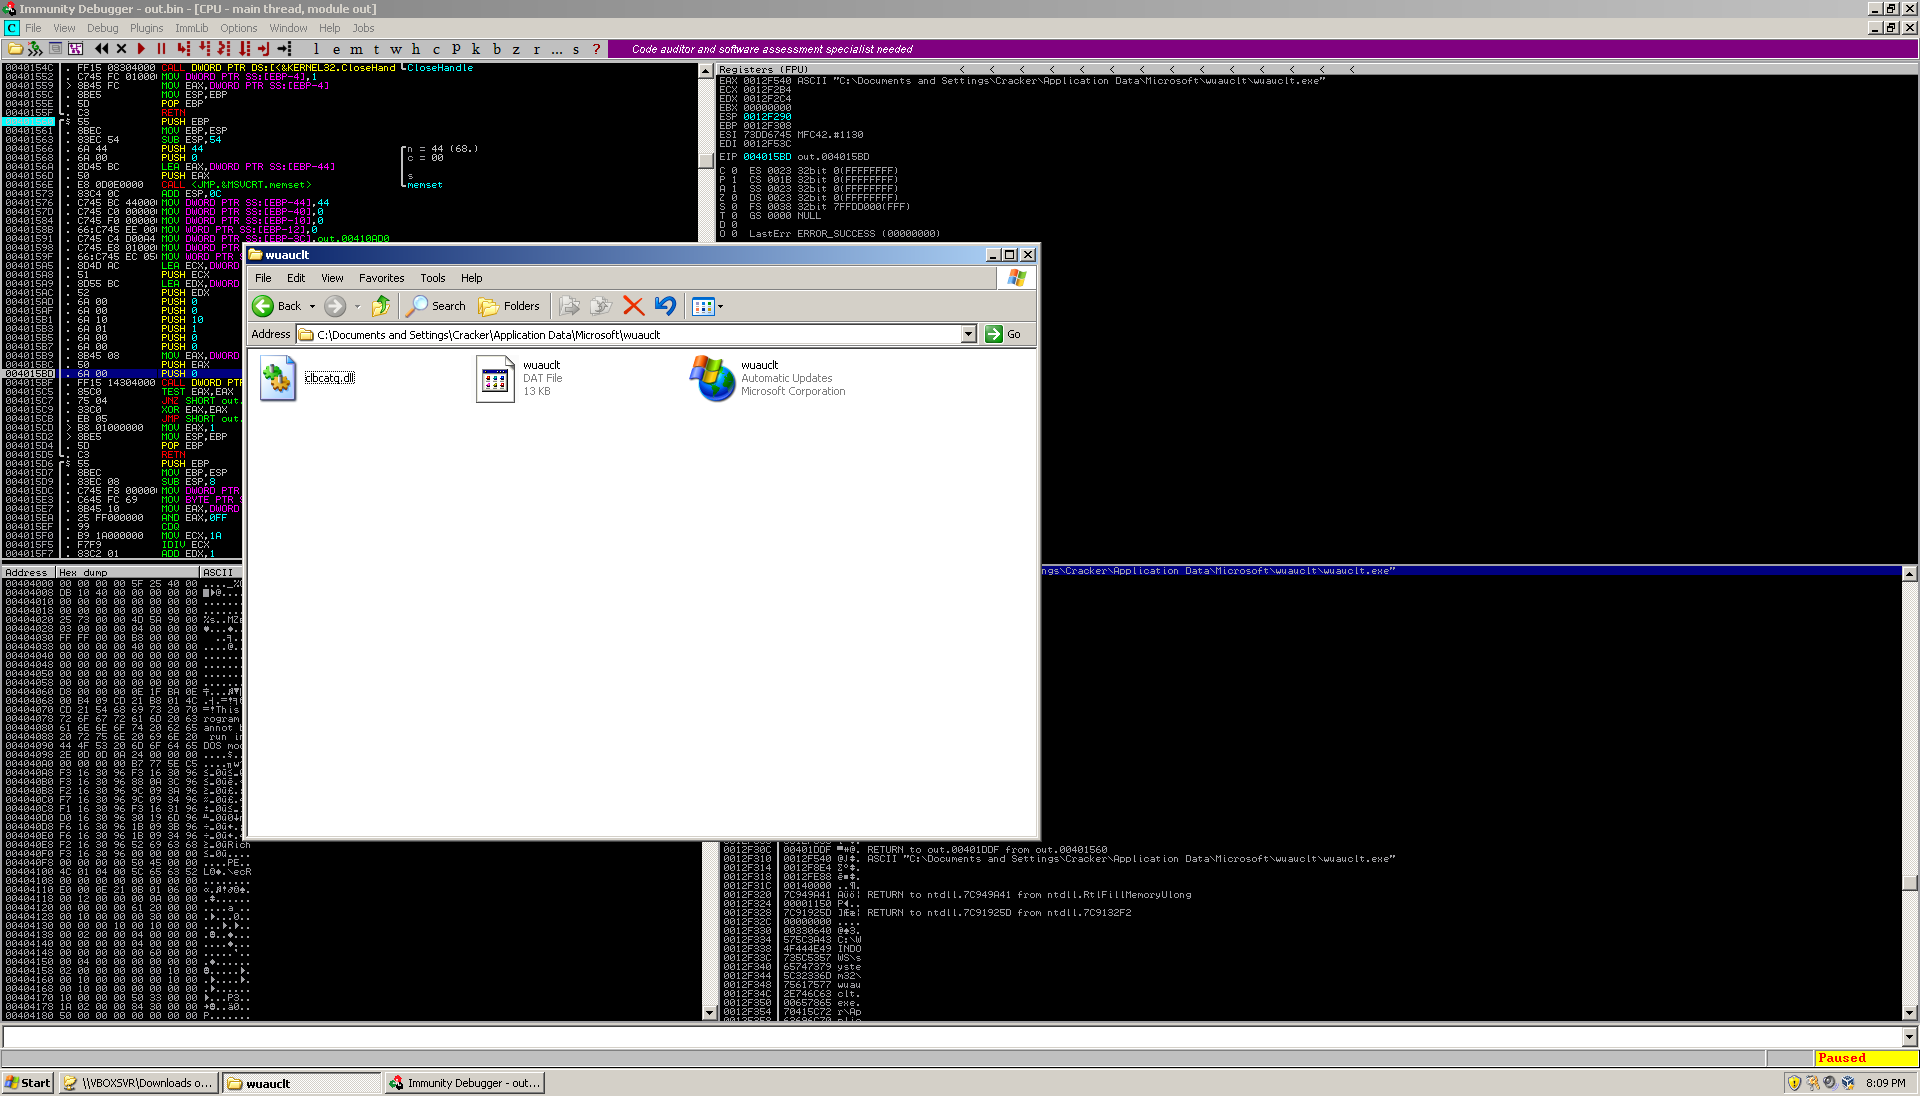The image size is (1920, 1096).
Task: Select the wuauclt DAT file
Action: coord(519,378)
